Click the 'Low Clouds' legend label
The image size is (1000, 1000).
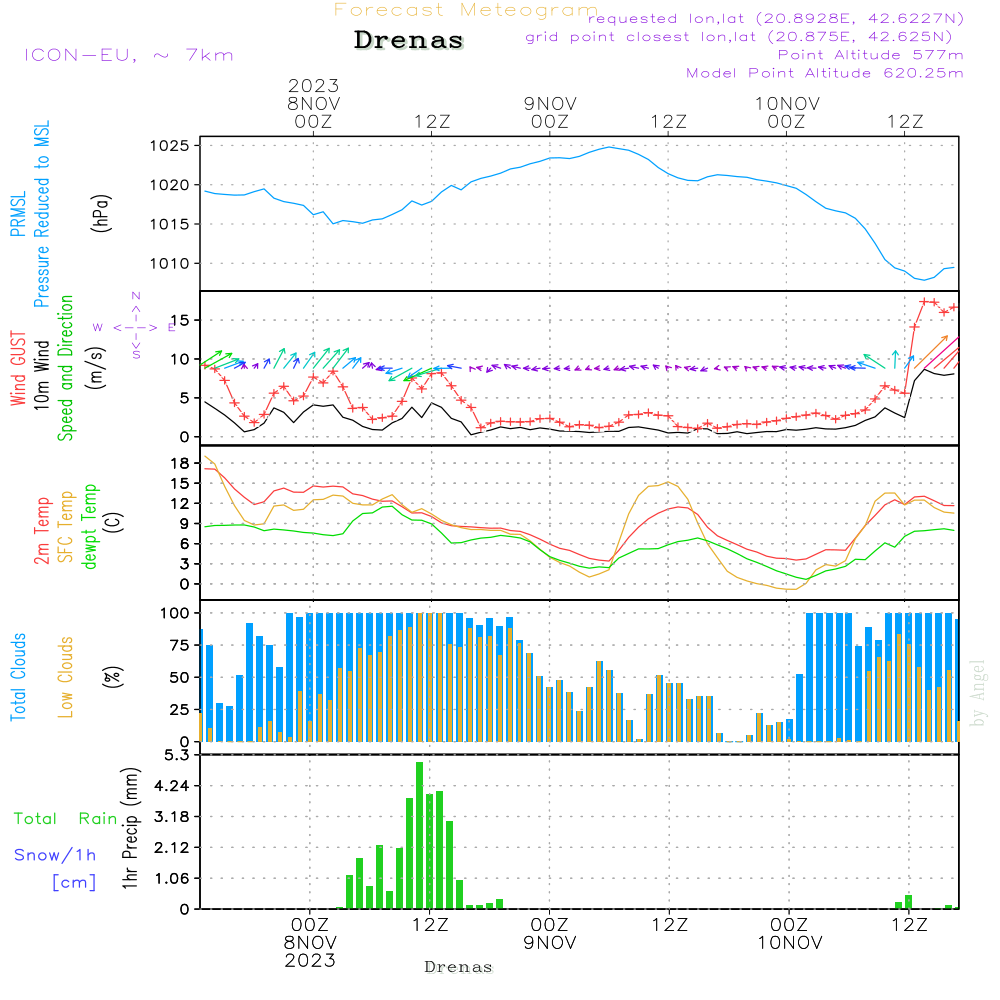[65, 677]
